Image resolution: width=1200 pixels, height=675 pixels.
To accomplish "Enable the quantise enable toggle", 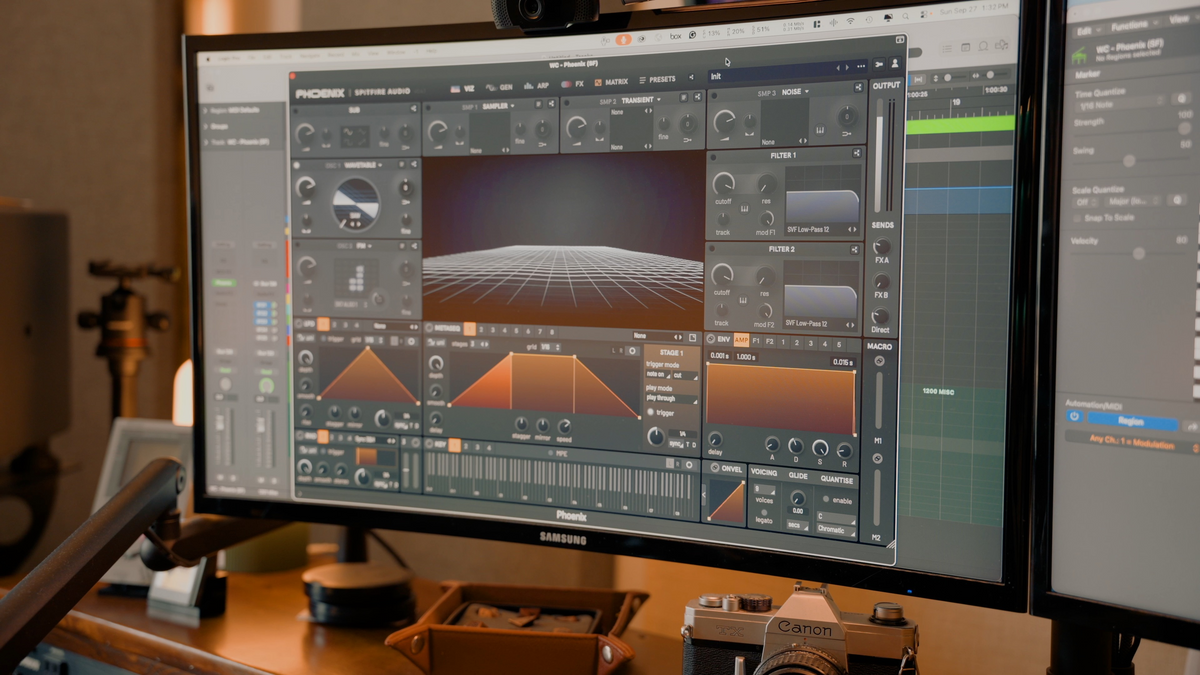I will pos(824,500).
